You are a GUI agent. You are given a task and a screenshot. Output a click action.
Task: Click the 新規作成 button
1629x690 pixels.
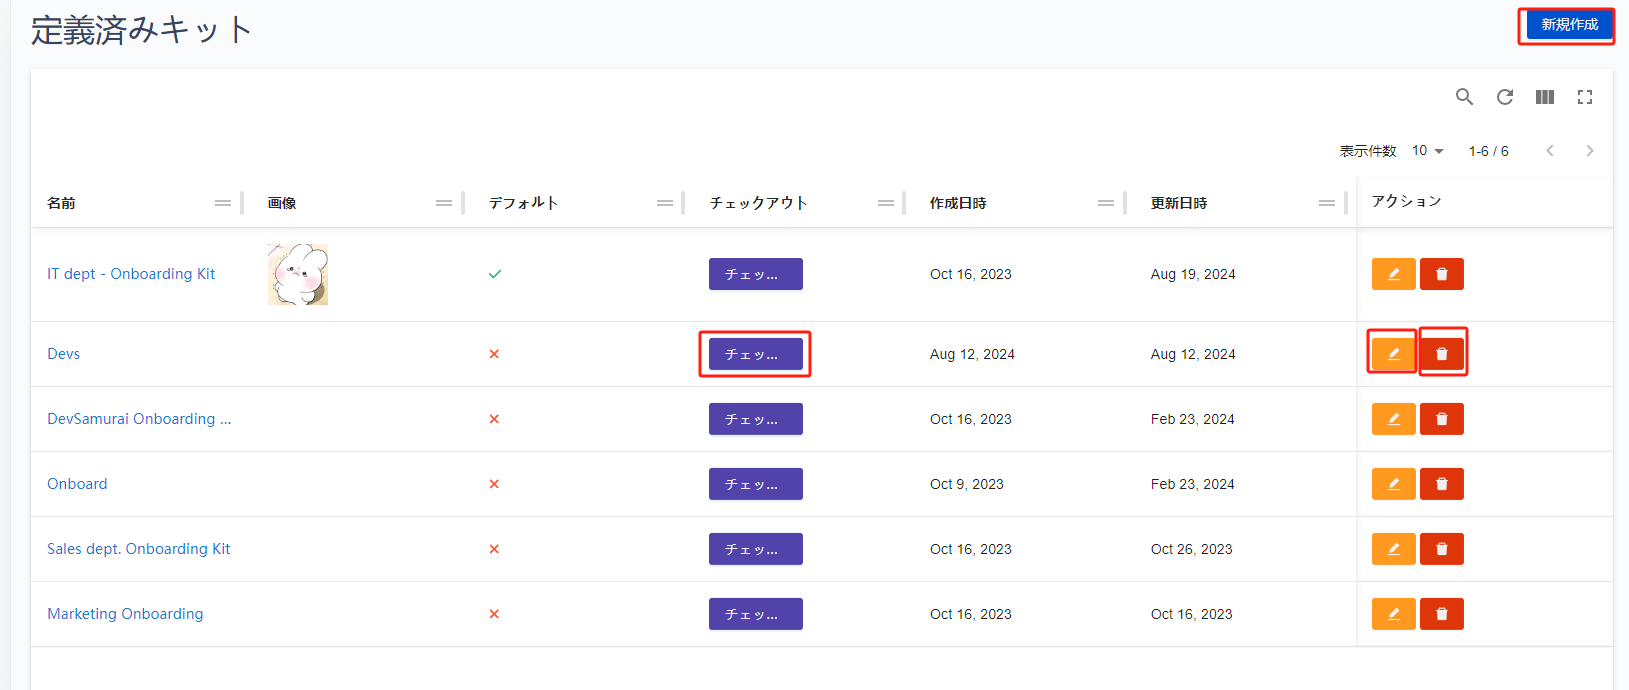(1569, 25)
